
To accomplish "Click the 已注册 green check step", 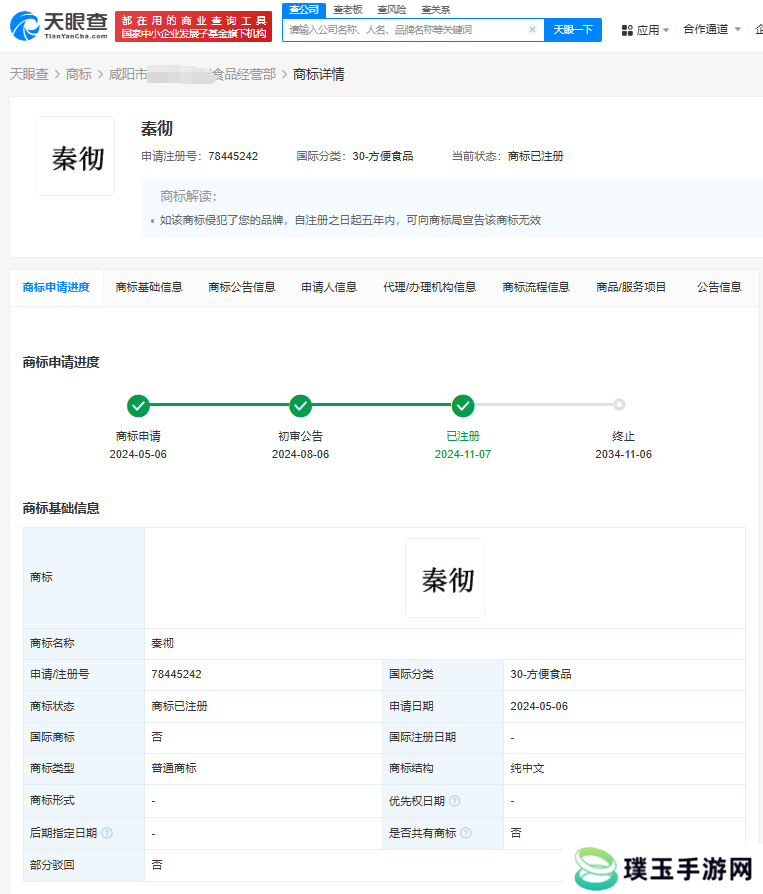I will [463, 405].
